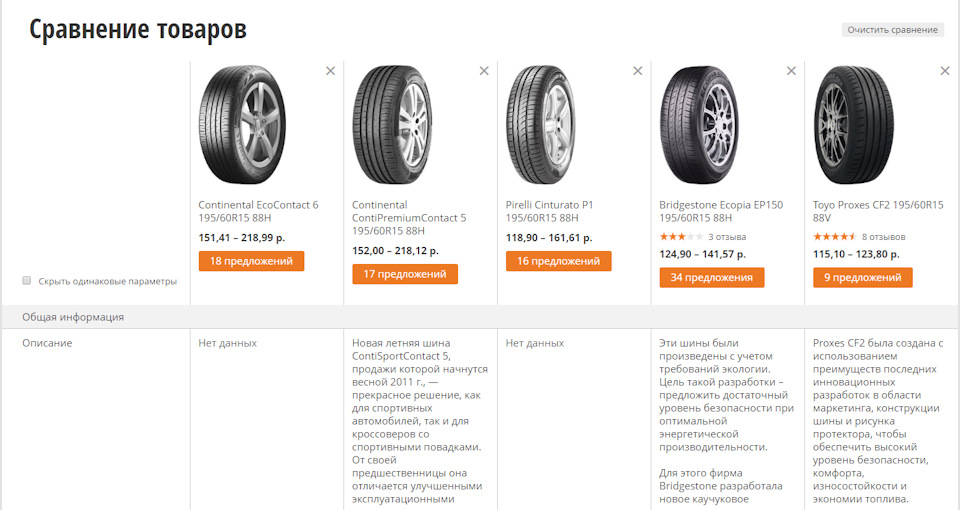Open the Continental EcoContact 6 product link
This screenshot has height=510, width=960.
[258, 211]
